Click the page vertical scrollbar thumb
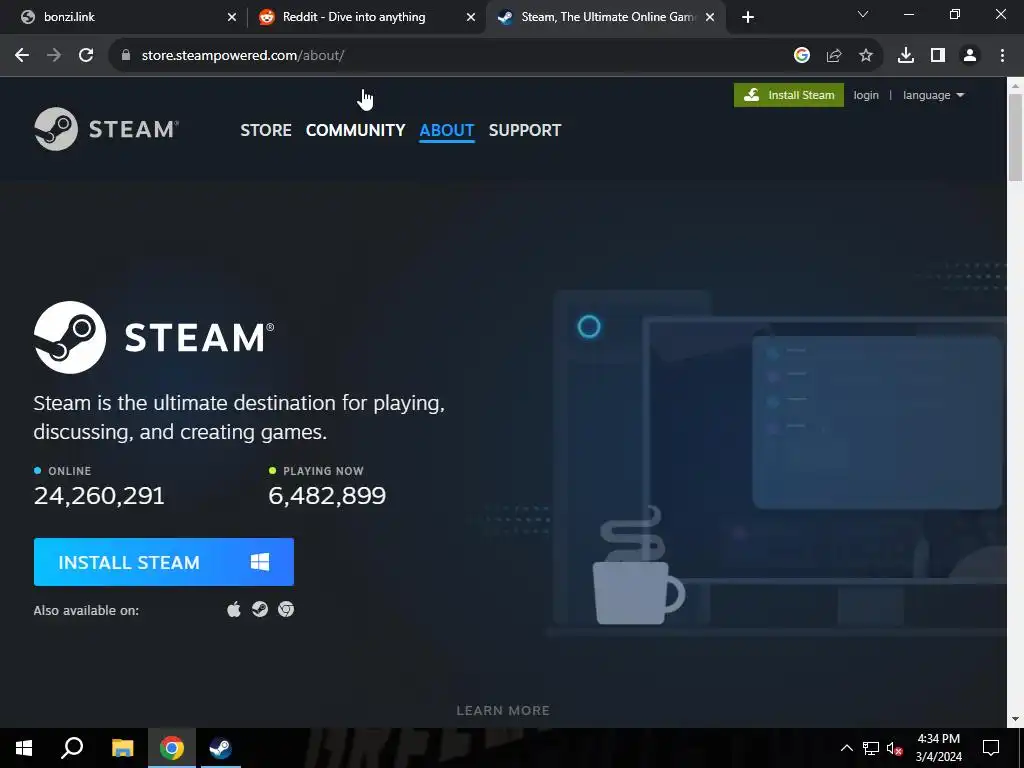Screen dimensions: 1024x768 [x=1016, y=136]
